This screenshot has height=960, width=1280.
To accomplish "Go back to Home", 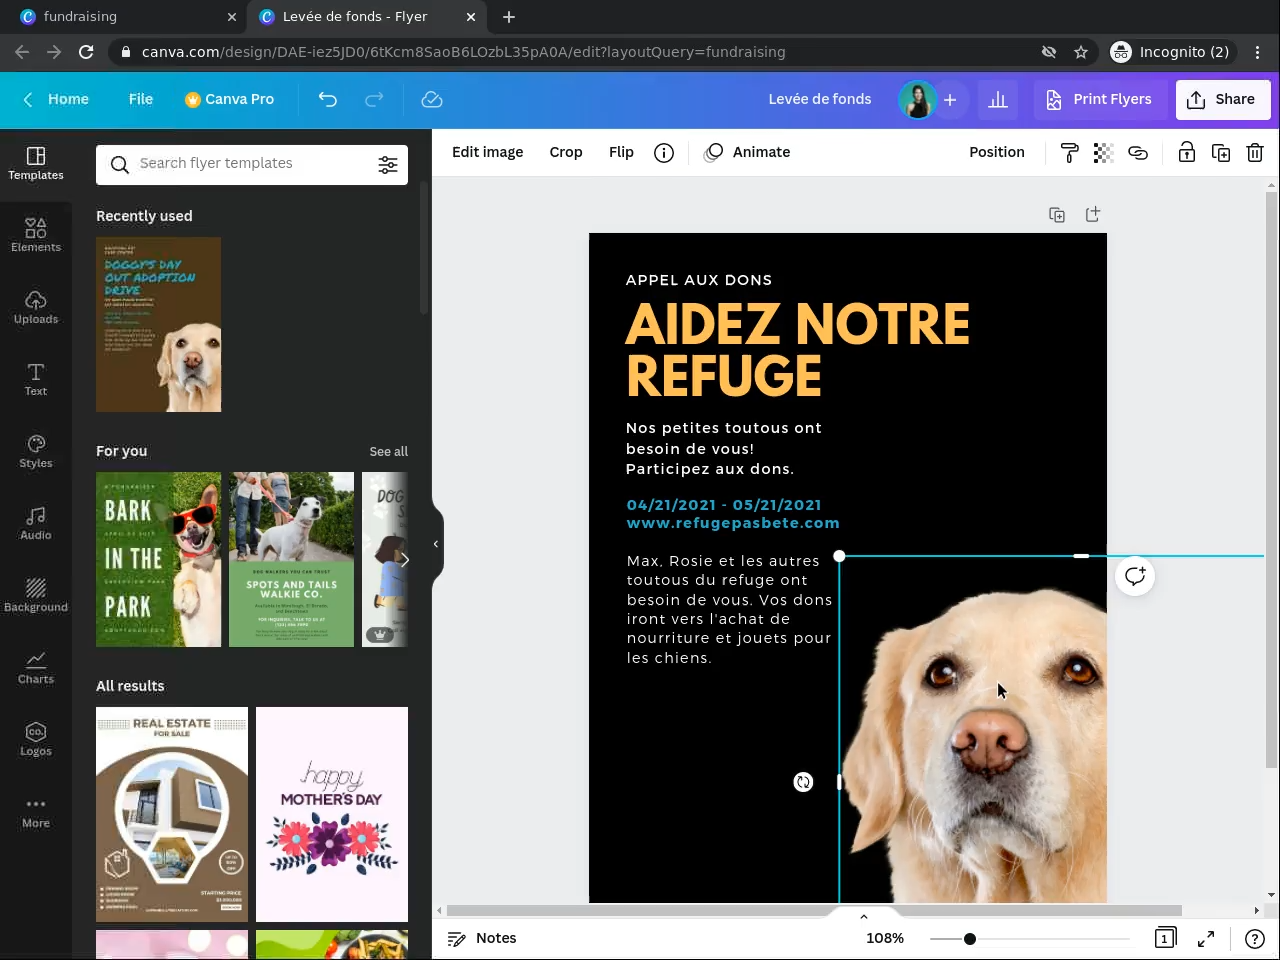I will 57,99.
